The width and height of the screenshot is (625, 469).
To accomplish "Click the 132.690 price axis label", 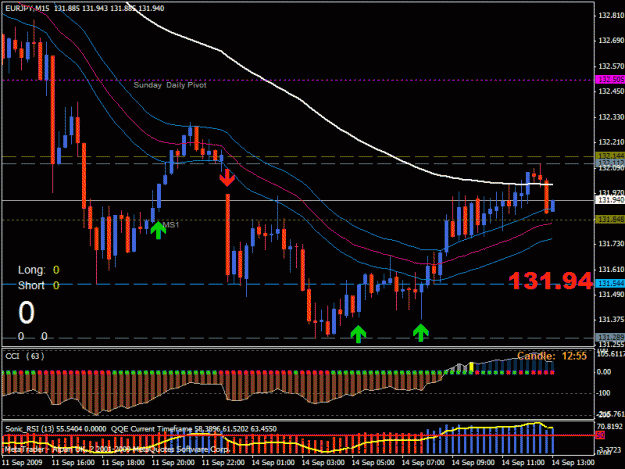I will click(x=610, y=41).
